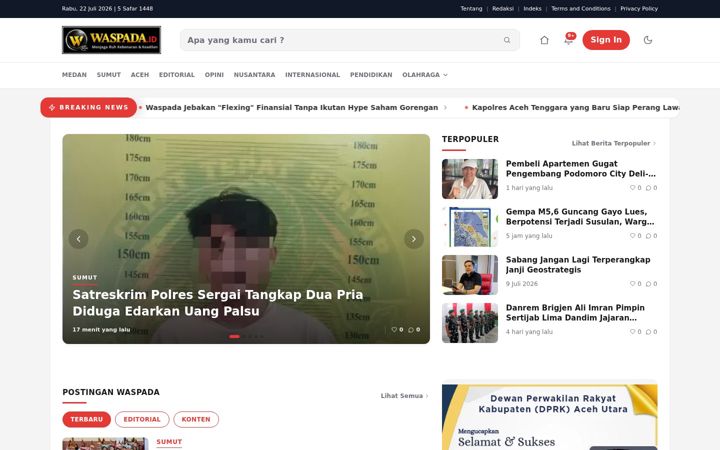Open 'Gempa M5,6 Guncang Gayo Lues' headline
Viewport: 720px width, 450px height.
[x=580, y=217]
